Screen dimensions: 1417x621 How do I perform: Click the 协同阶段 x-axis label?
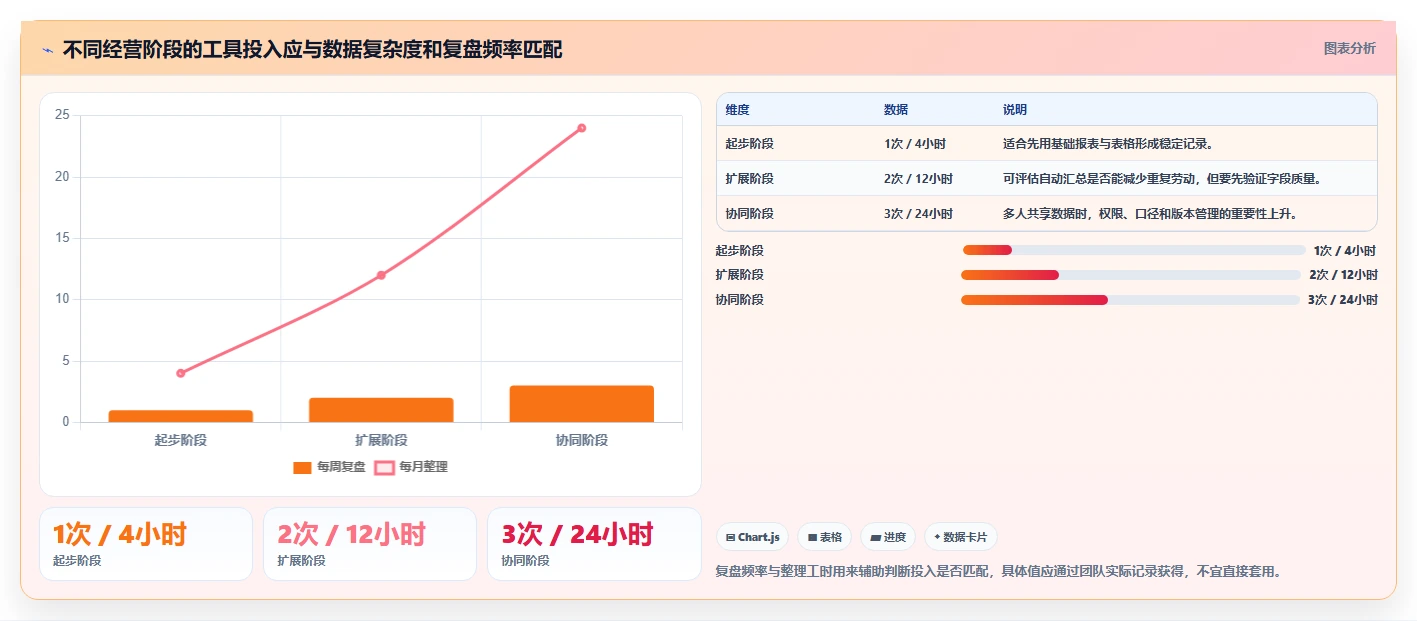pyautogui.click(x=581, y=440)
